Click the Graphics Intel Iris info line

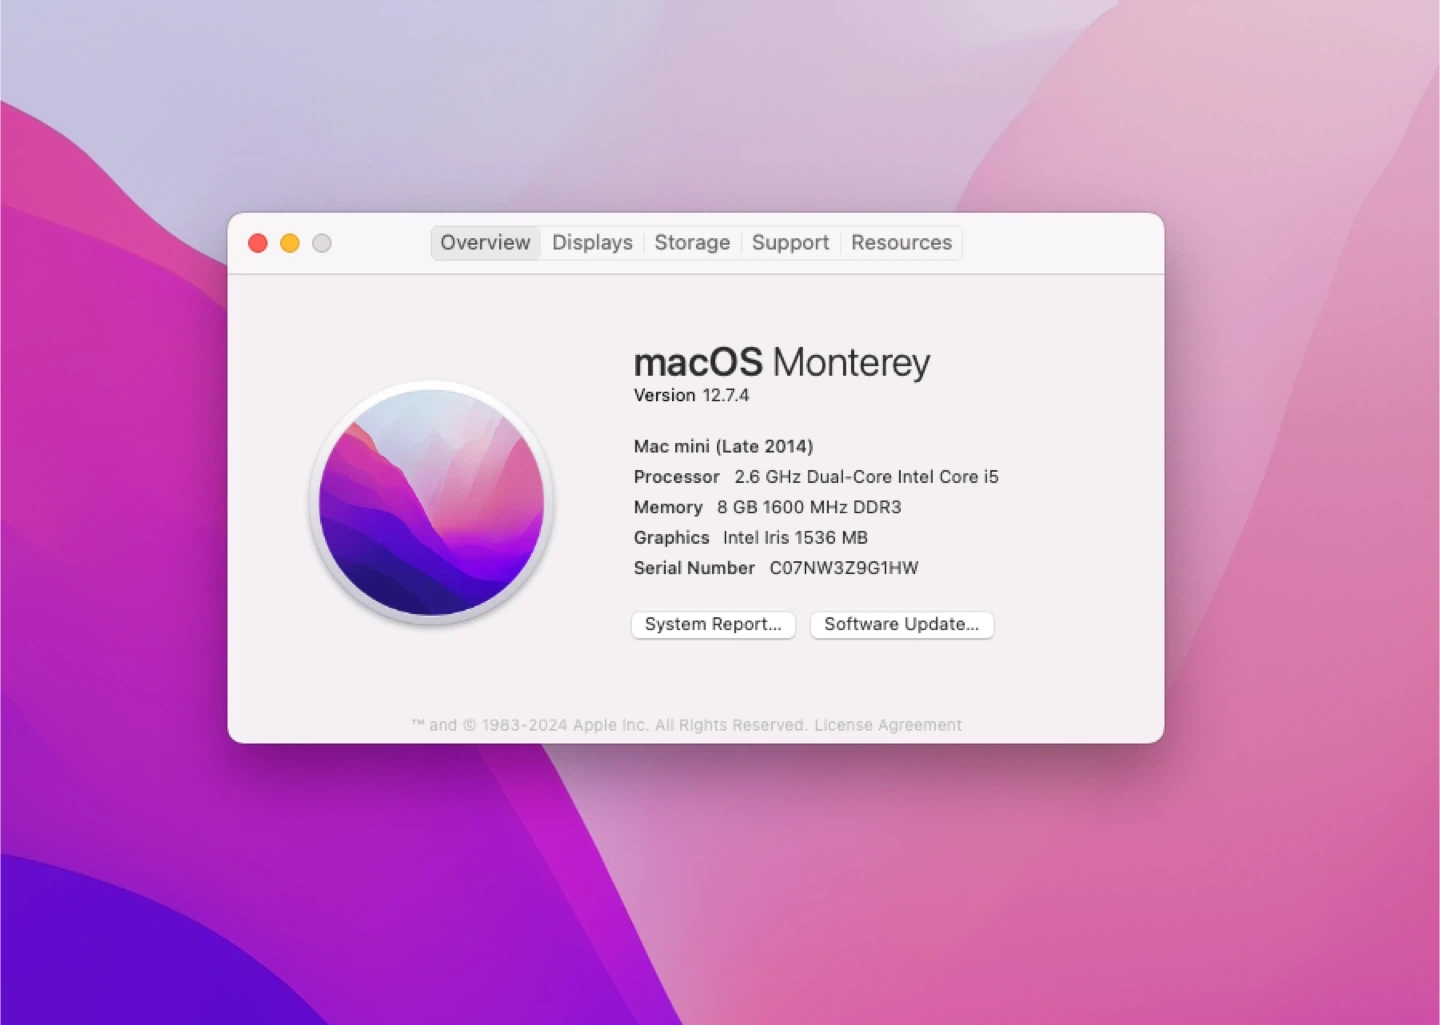tap(750, 538)
